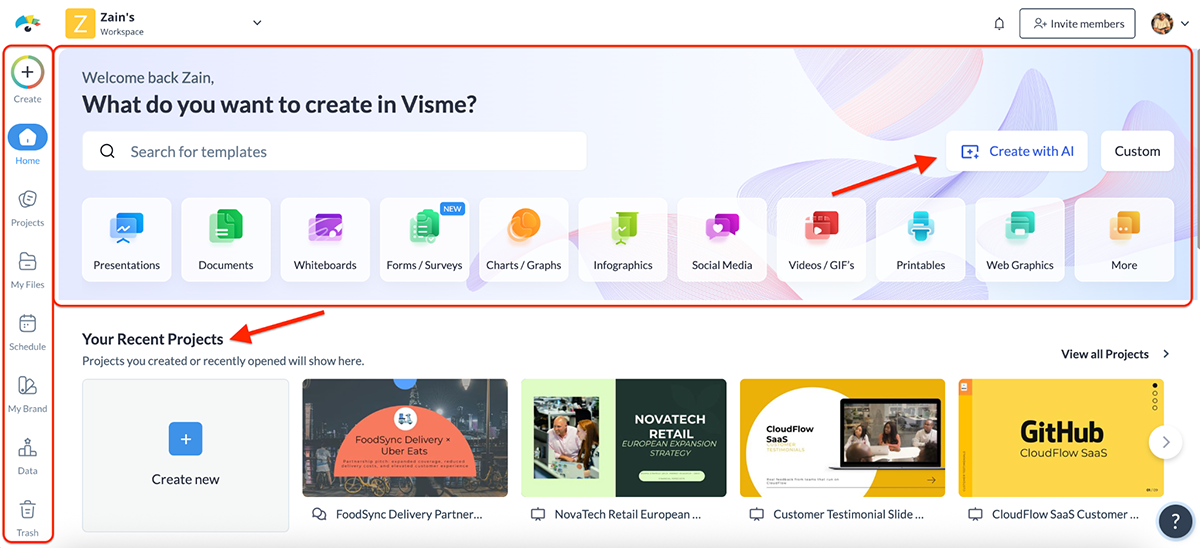The height and width of the screenshot is (548, 1200).
Task: Switch to the Home tab in sidebar
Action: (27, 138)
